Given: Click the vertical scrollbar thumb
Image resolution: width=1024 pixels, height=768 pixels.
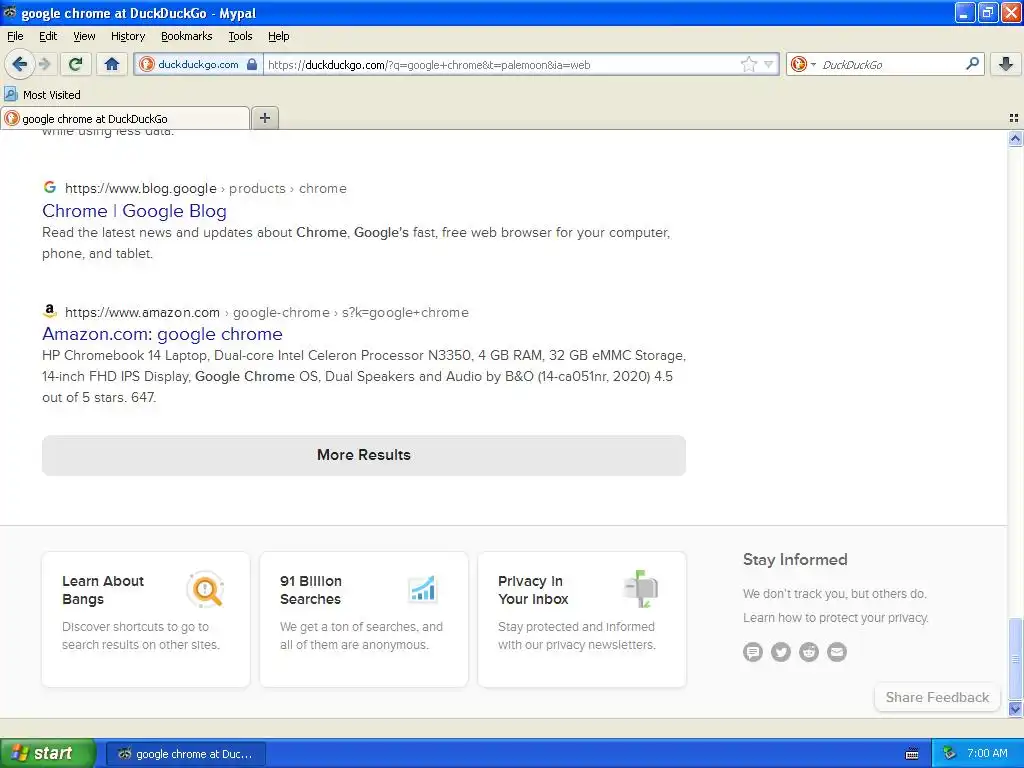Looking at the screenshot, I should tap(1016, 658).
